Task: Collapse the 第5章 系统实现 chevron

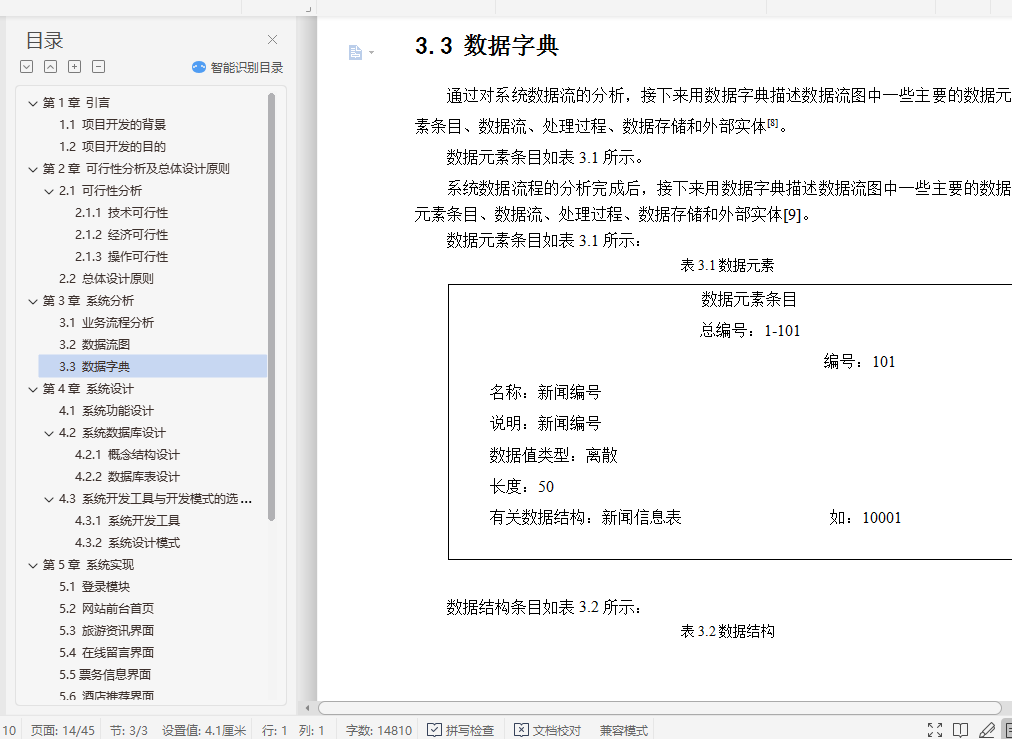Action: pos(33,565)
